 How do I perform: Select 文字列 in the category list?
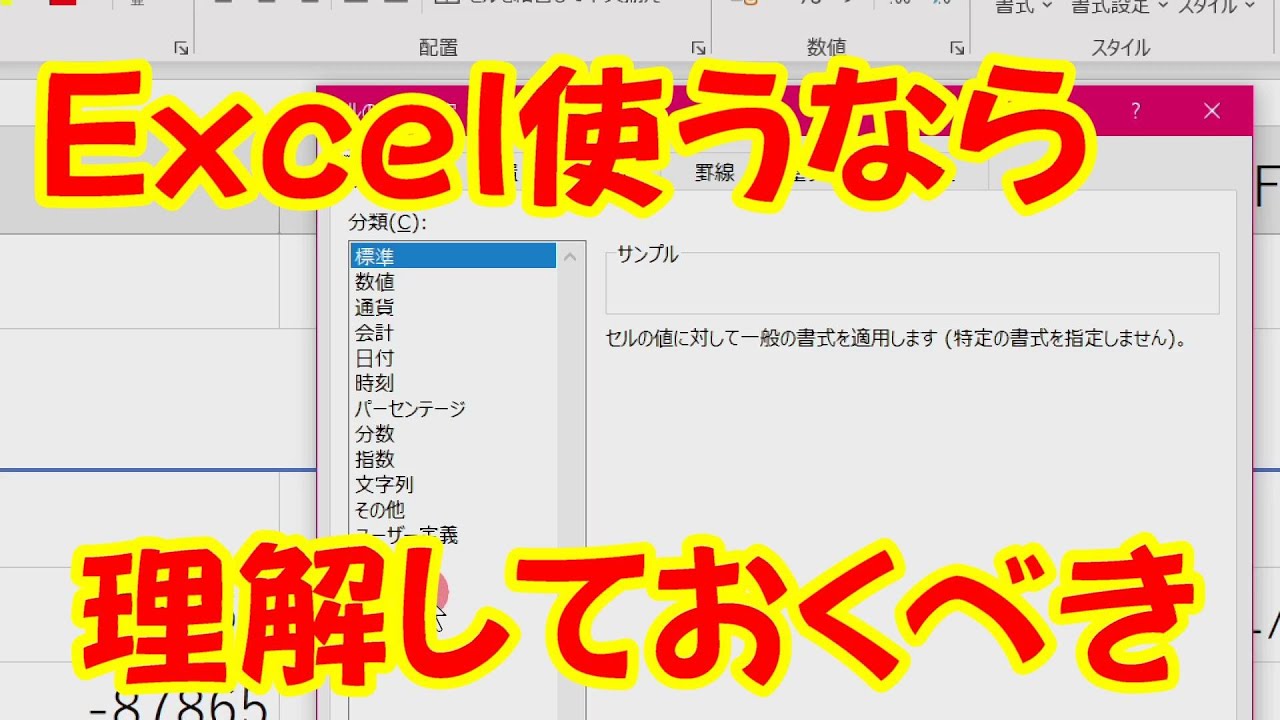(453, 484)
